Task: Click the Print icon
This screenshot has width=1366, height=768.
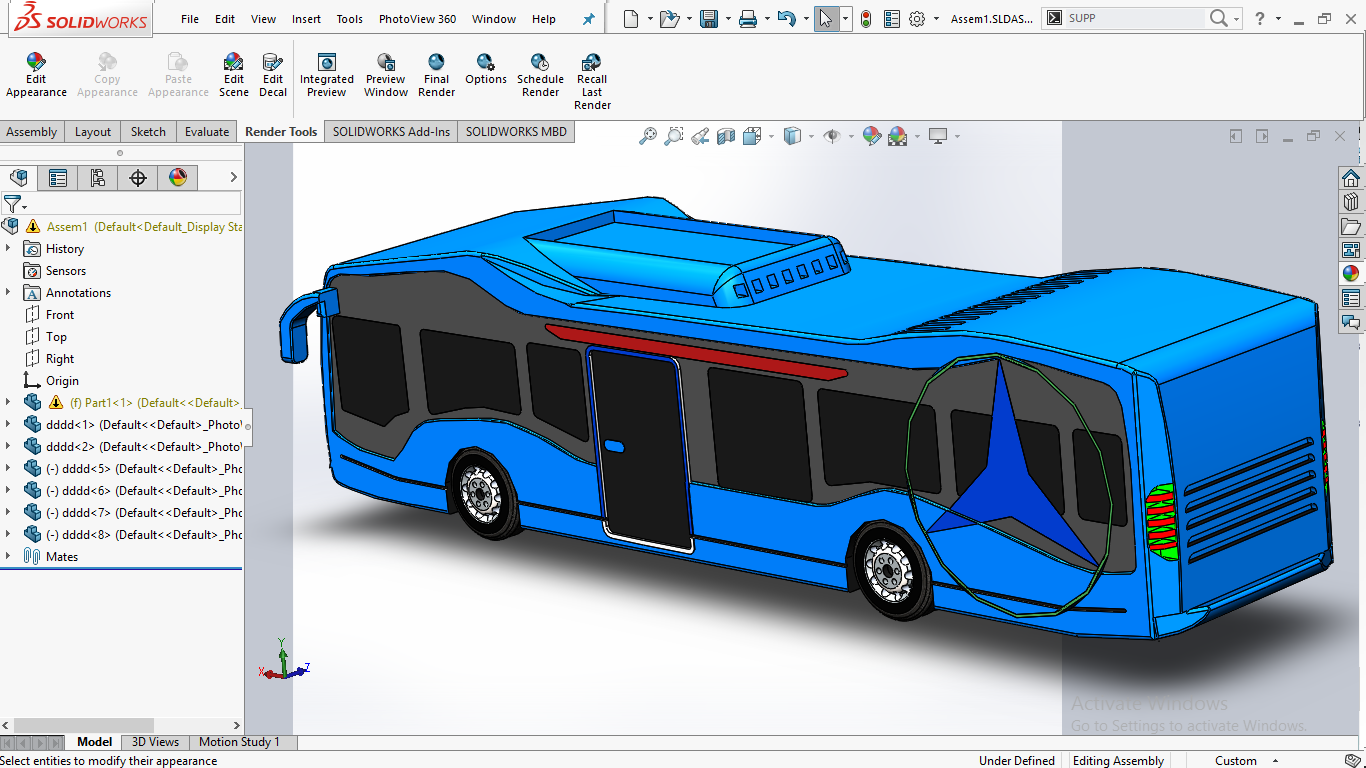Action: [x=747, y=18]
